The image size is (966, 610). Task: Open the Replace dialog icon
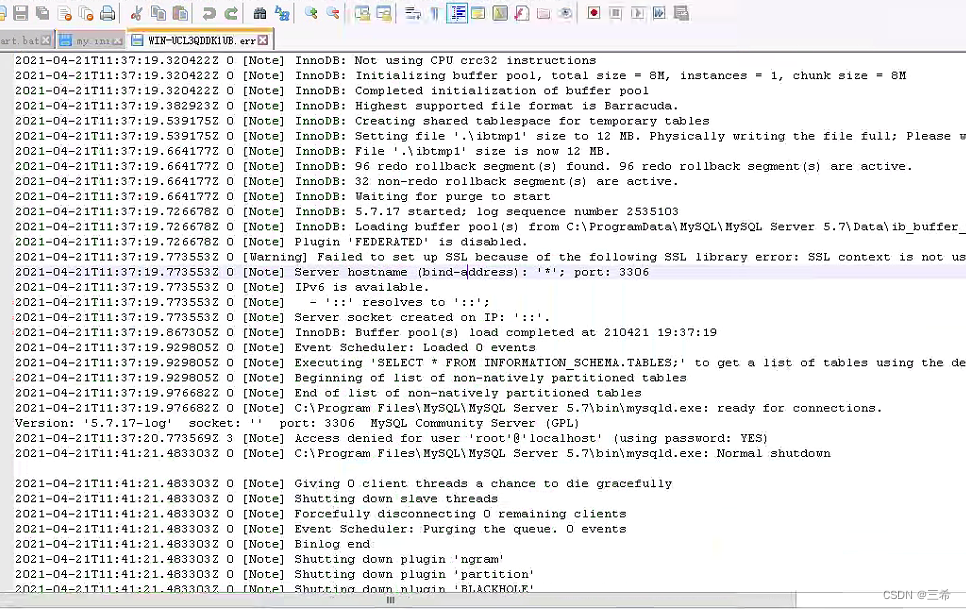pyautogui.click(x=282, y=13)
